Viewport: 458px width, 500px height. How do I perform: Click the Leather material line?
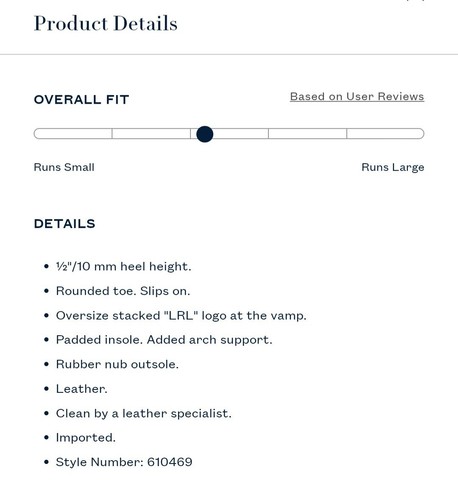tap(82, 389)
